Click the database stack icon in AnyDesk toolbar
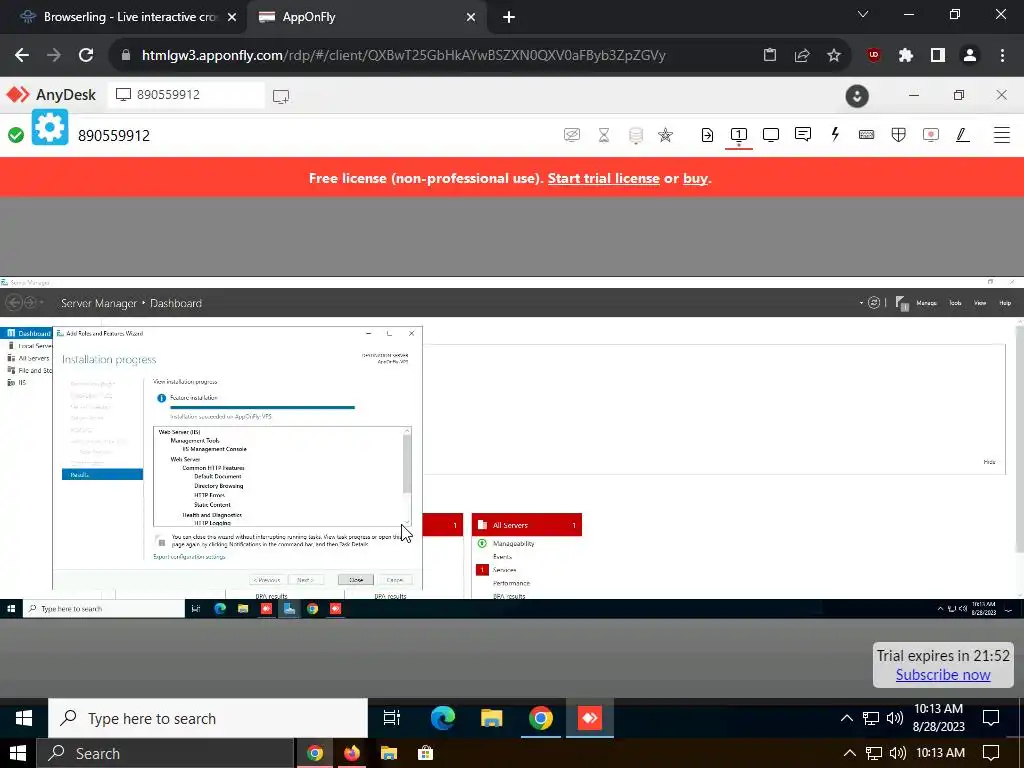Image resolution: width=1024 pixels, height=768 pixels. (x=635, y=135)
